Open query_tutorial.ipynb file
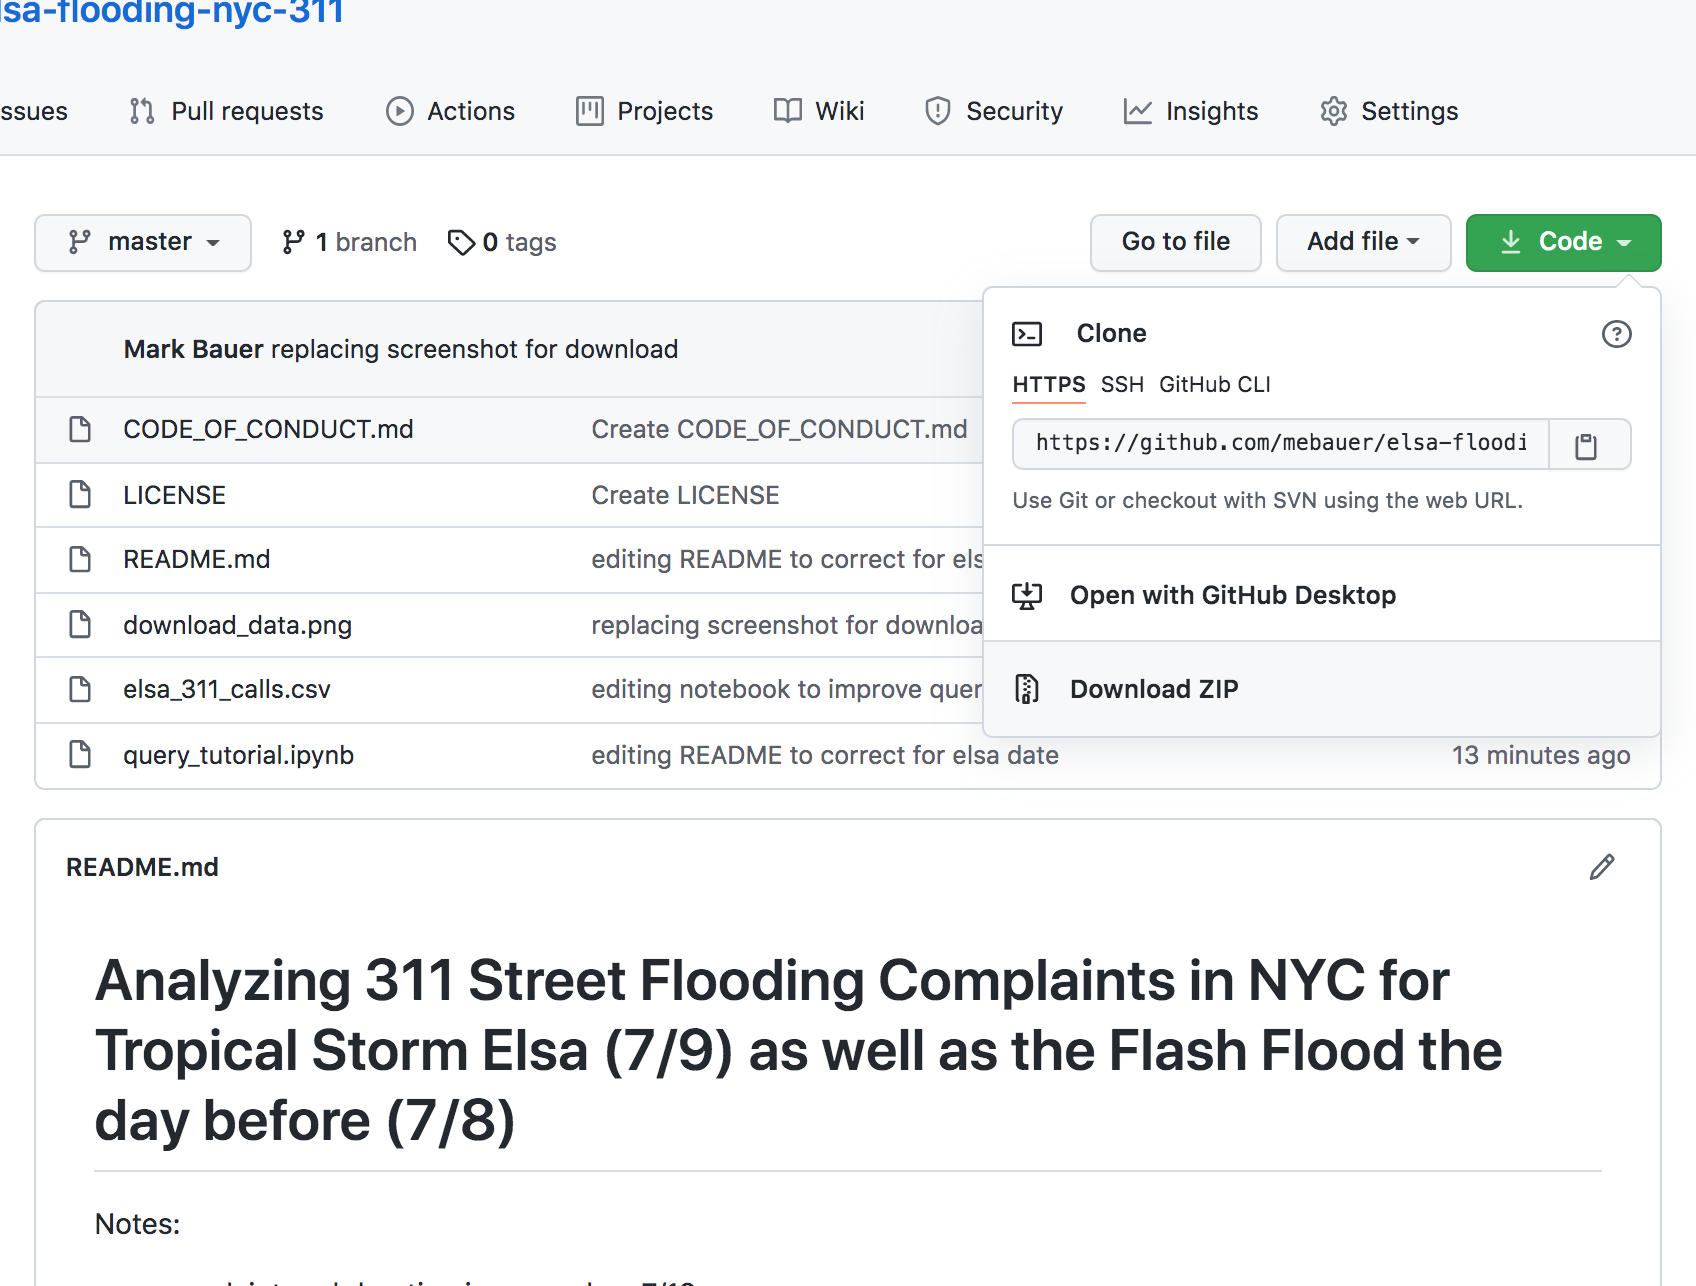 (238, 755)
